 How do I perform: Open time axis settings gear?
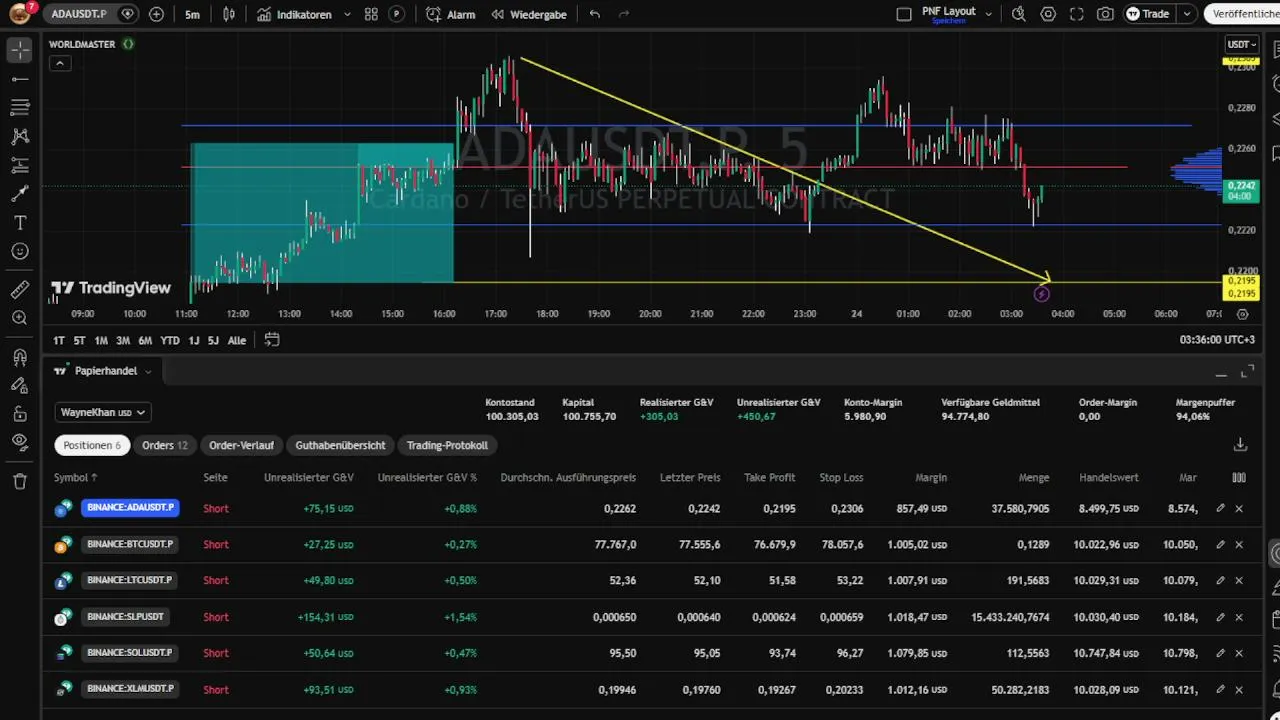pos(1243,313)
